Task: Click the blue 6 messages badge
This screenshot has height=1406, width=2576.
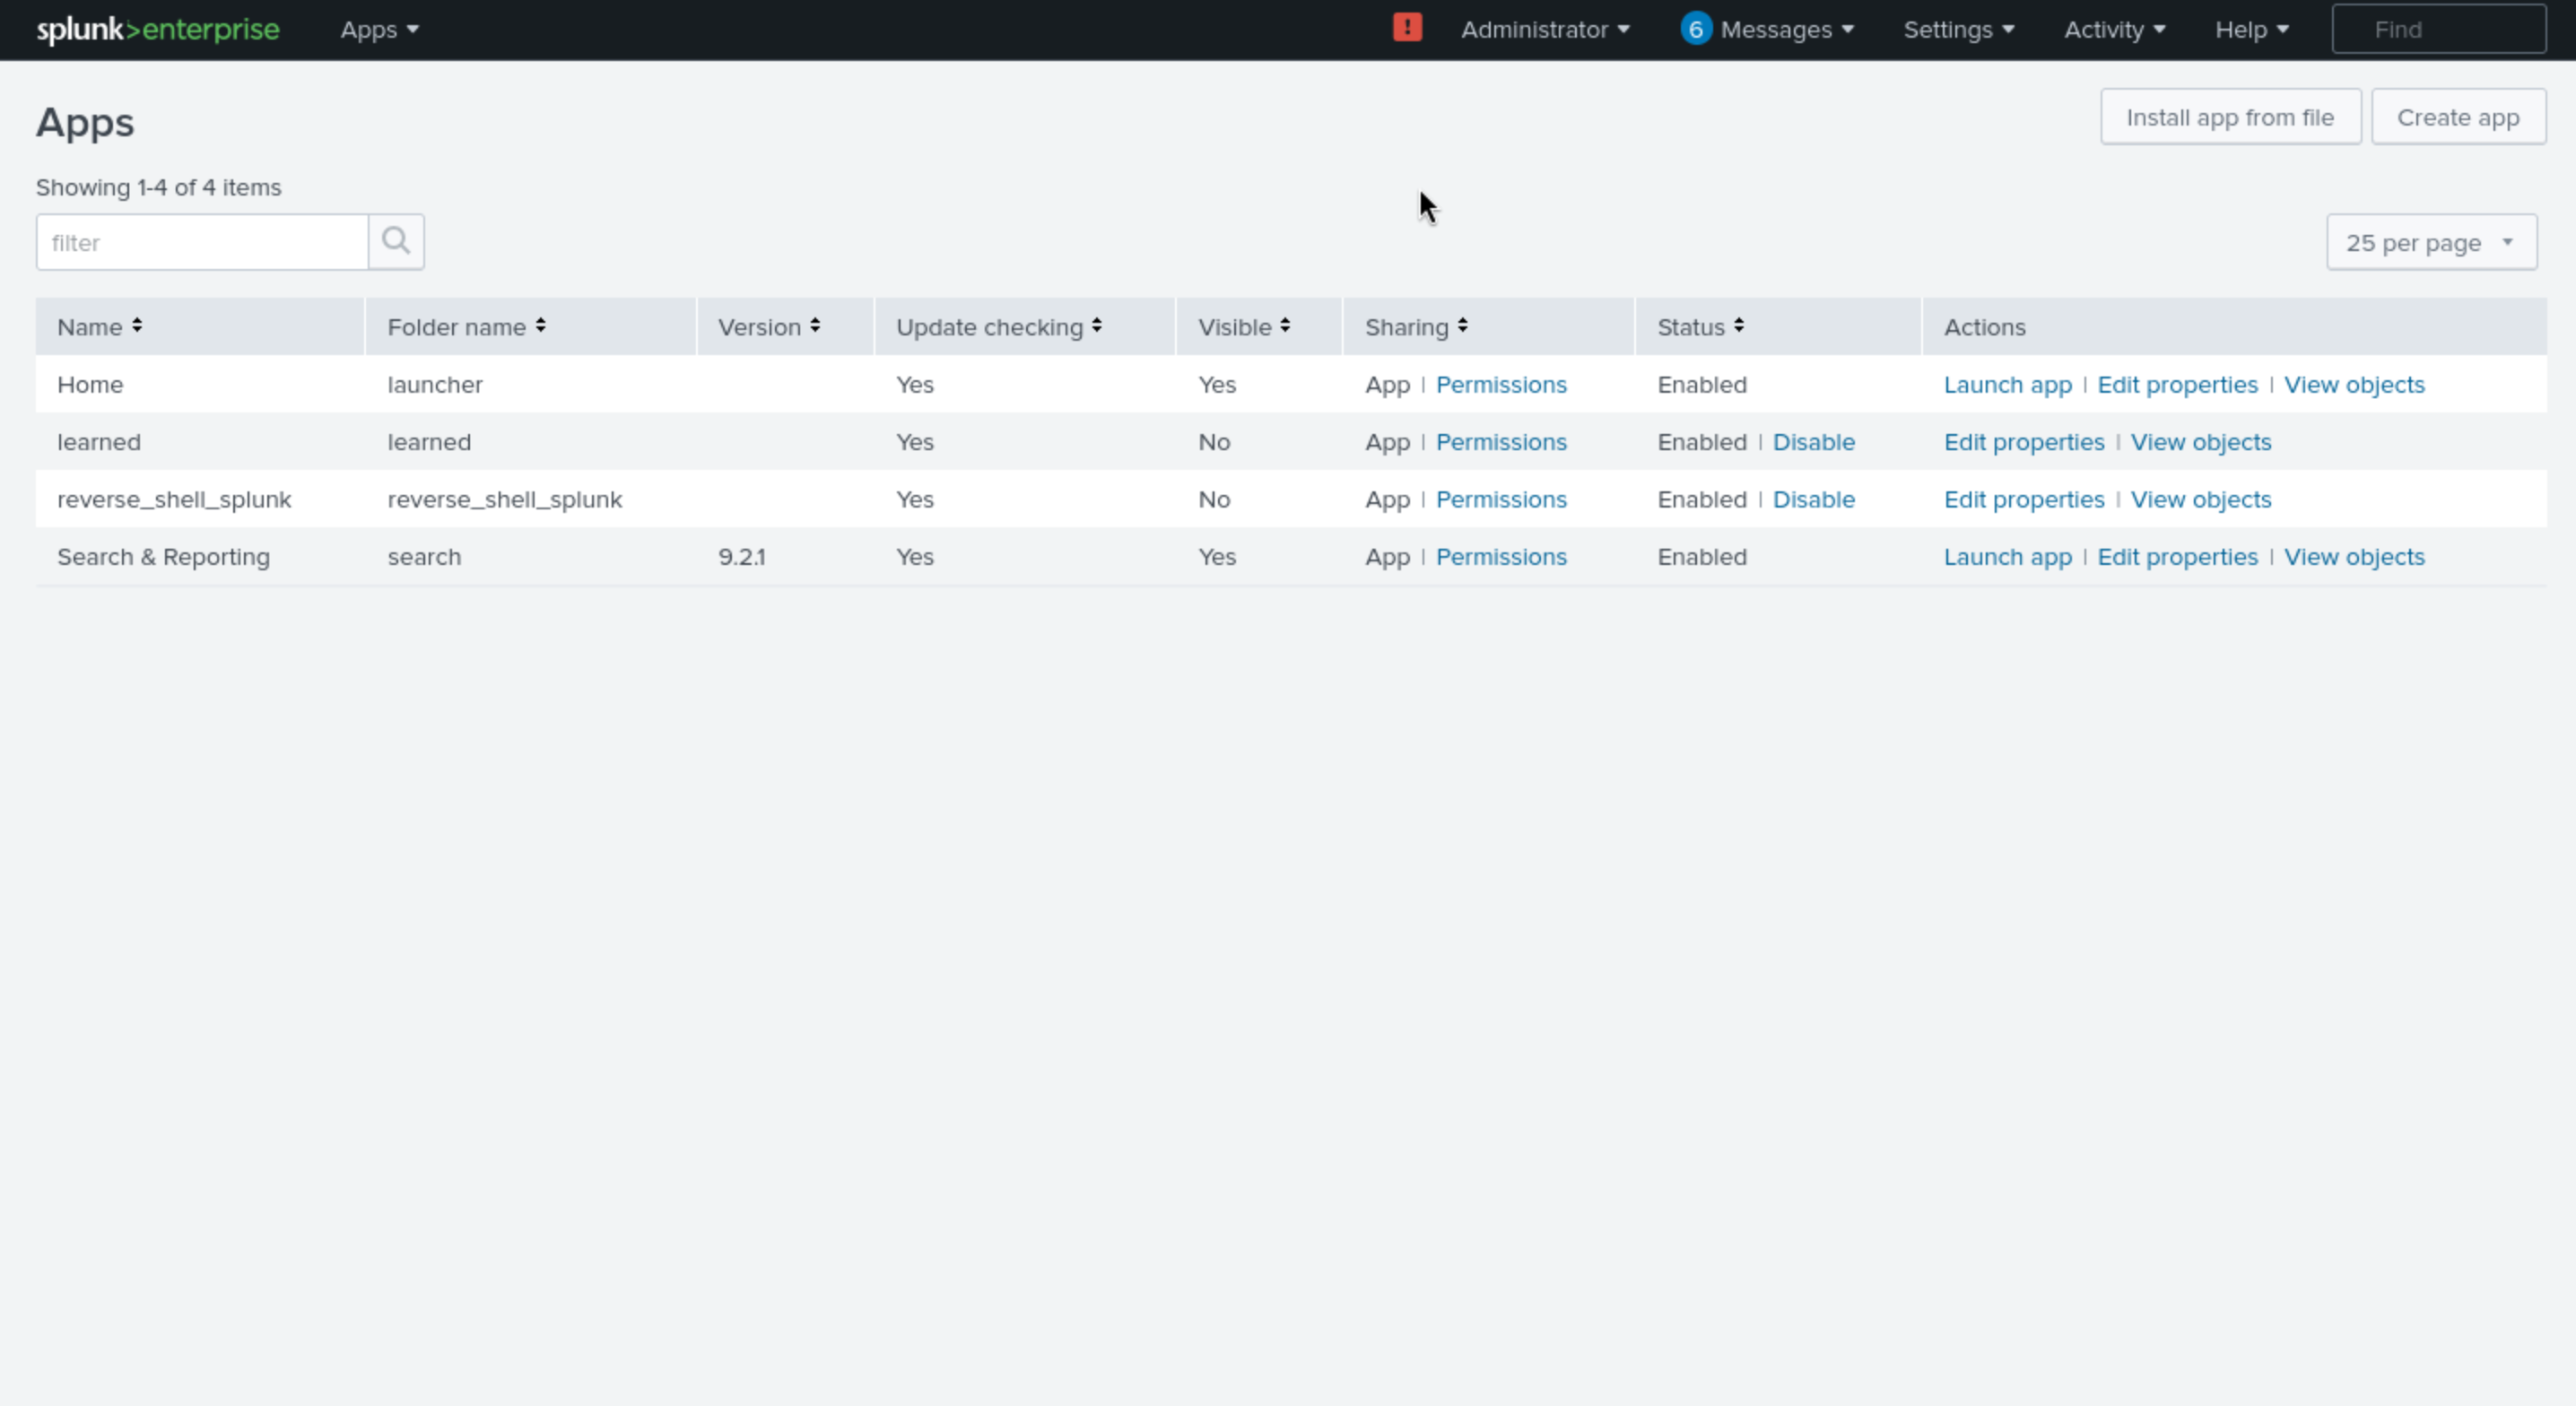Action: [1695, 29]
